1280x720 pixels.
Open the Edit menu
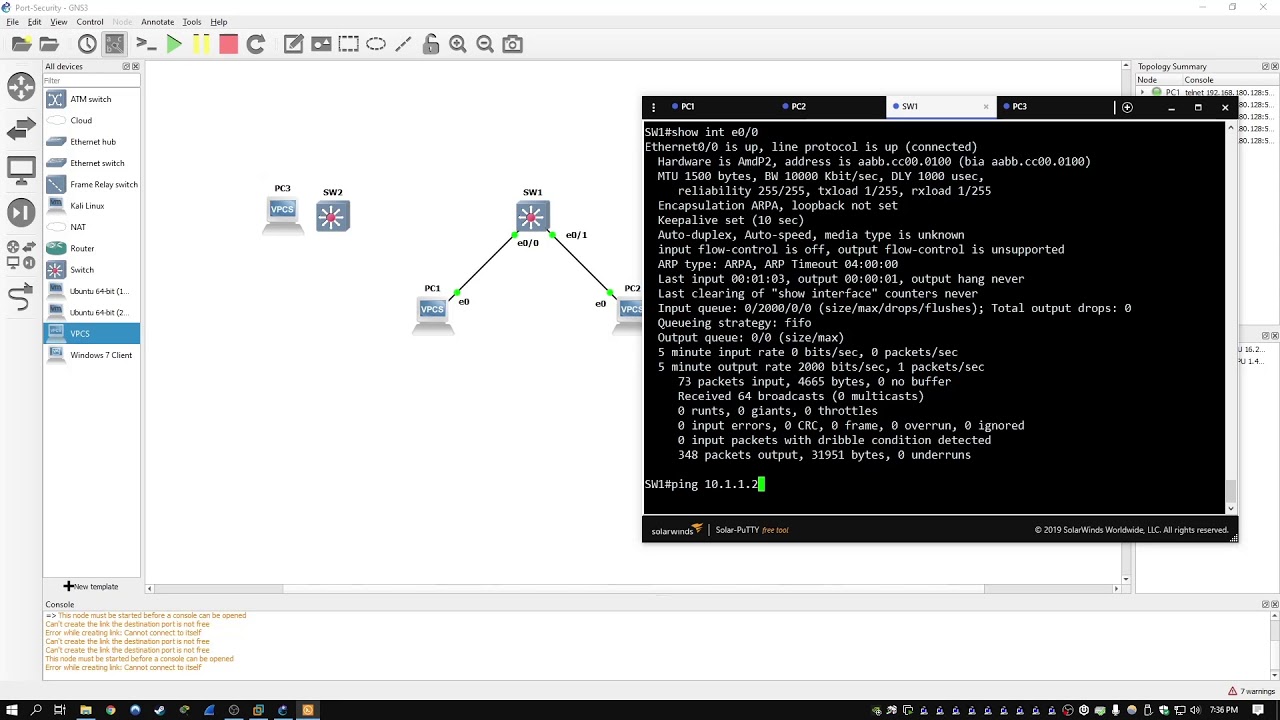pos(35,22)
